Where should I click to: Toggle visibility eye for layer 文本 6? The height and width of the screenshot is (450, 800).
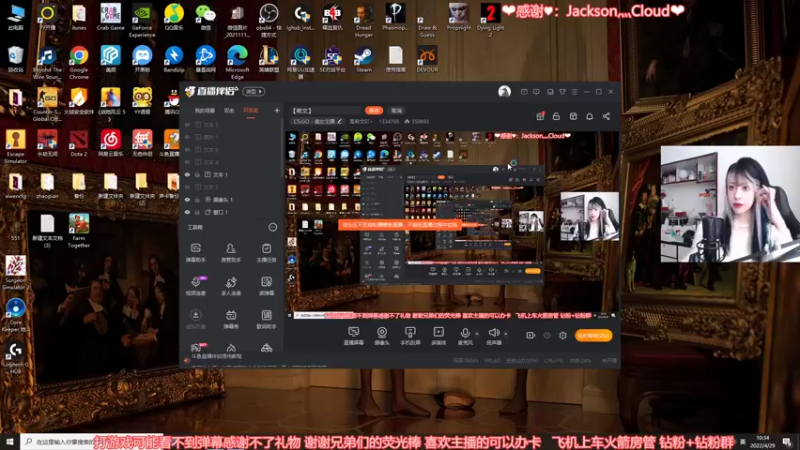point(187,149)
